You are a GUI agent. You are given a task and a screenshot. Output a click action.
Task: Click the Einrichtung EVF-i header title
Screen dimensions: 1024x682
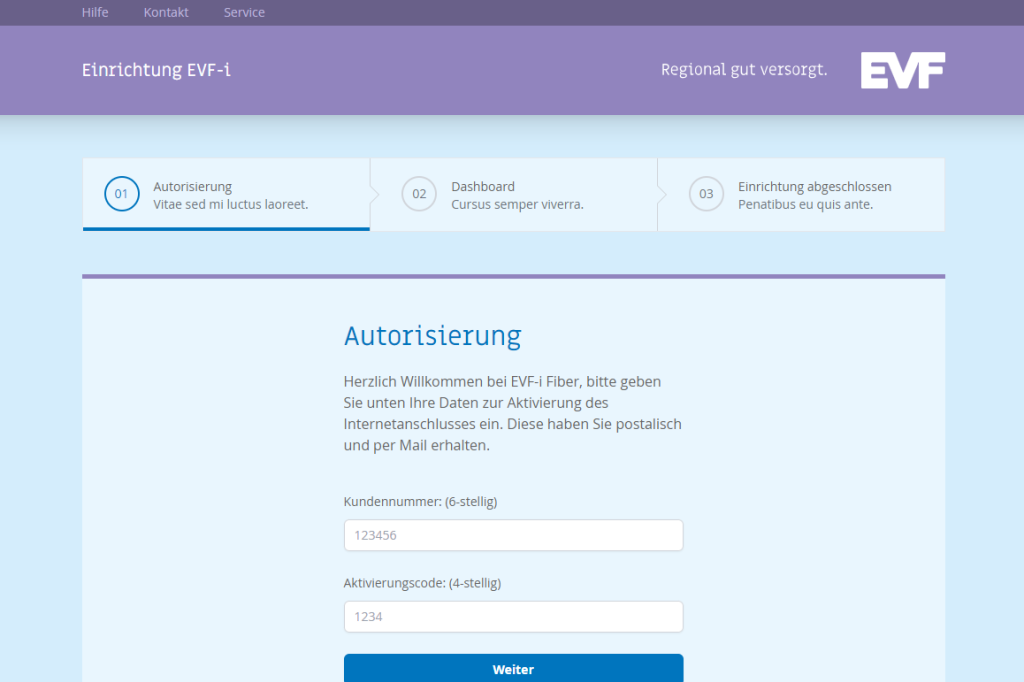(156, 71)
